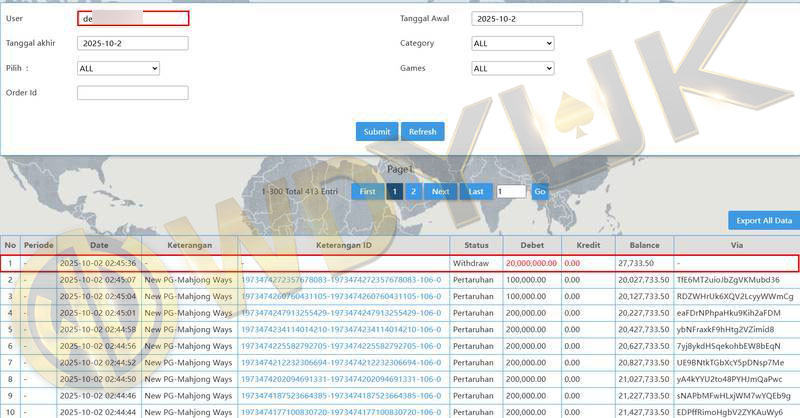Open the Keterangan ID link in row 5

point(340,329)
